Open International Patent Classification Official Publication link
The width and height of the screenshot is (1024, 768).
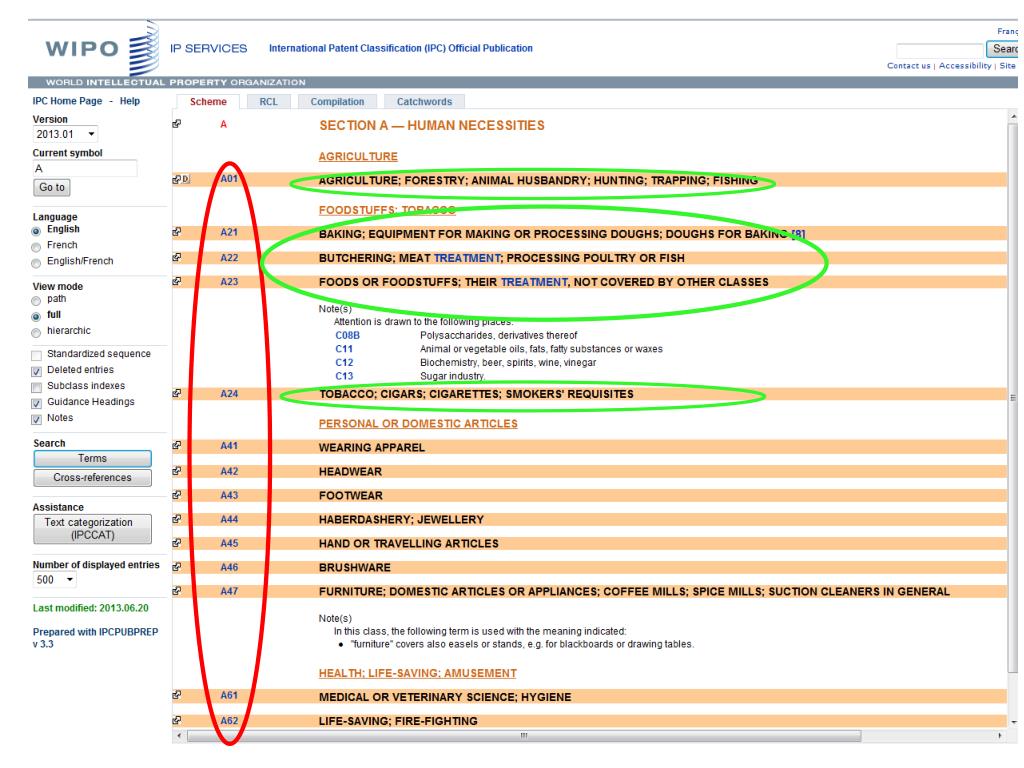click(x=400, y=48)
